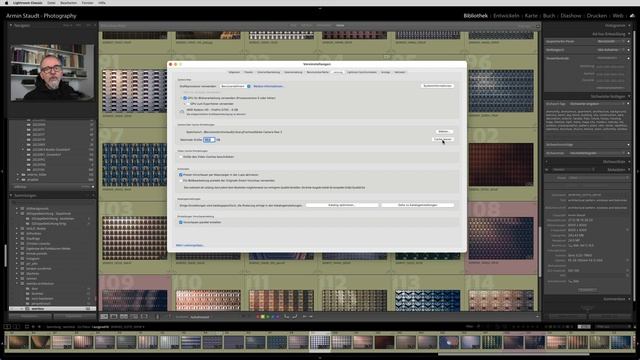Click the Apple menu icon
Screen dimensions: 640x360
6,2
